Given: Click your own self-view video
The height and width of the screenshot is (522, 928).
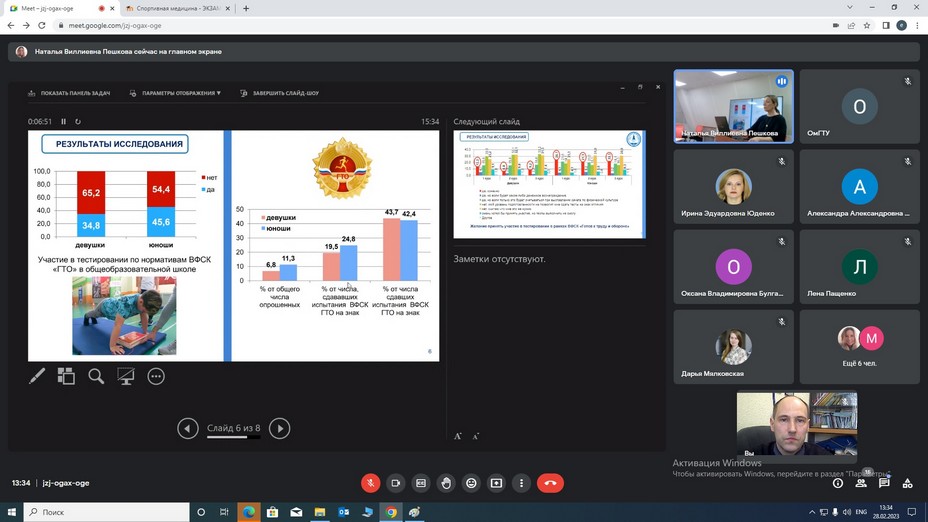Looking at the screenshot, I should coord(797,424).
